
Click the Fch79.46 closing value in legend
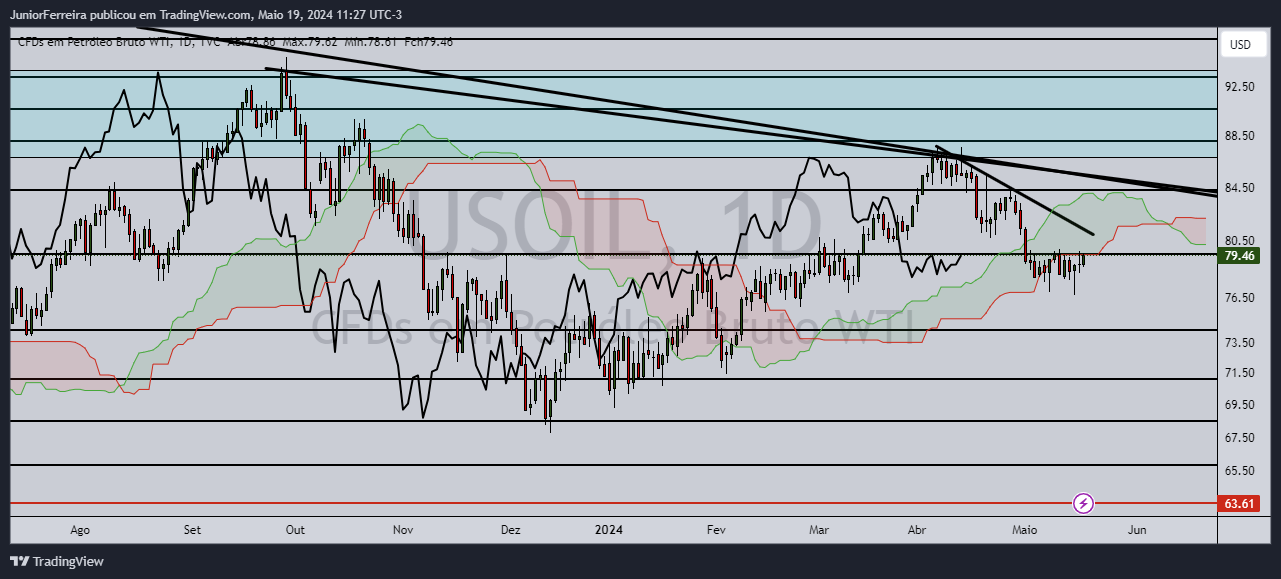pyautogui.click(x=428, y=41)
